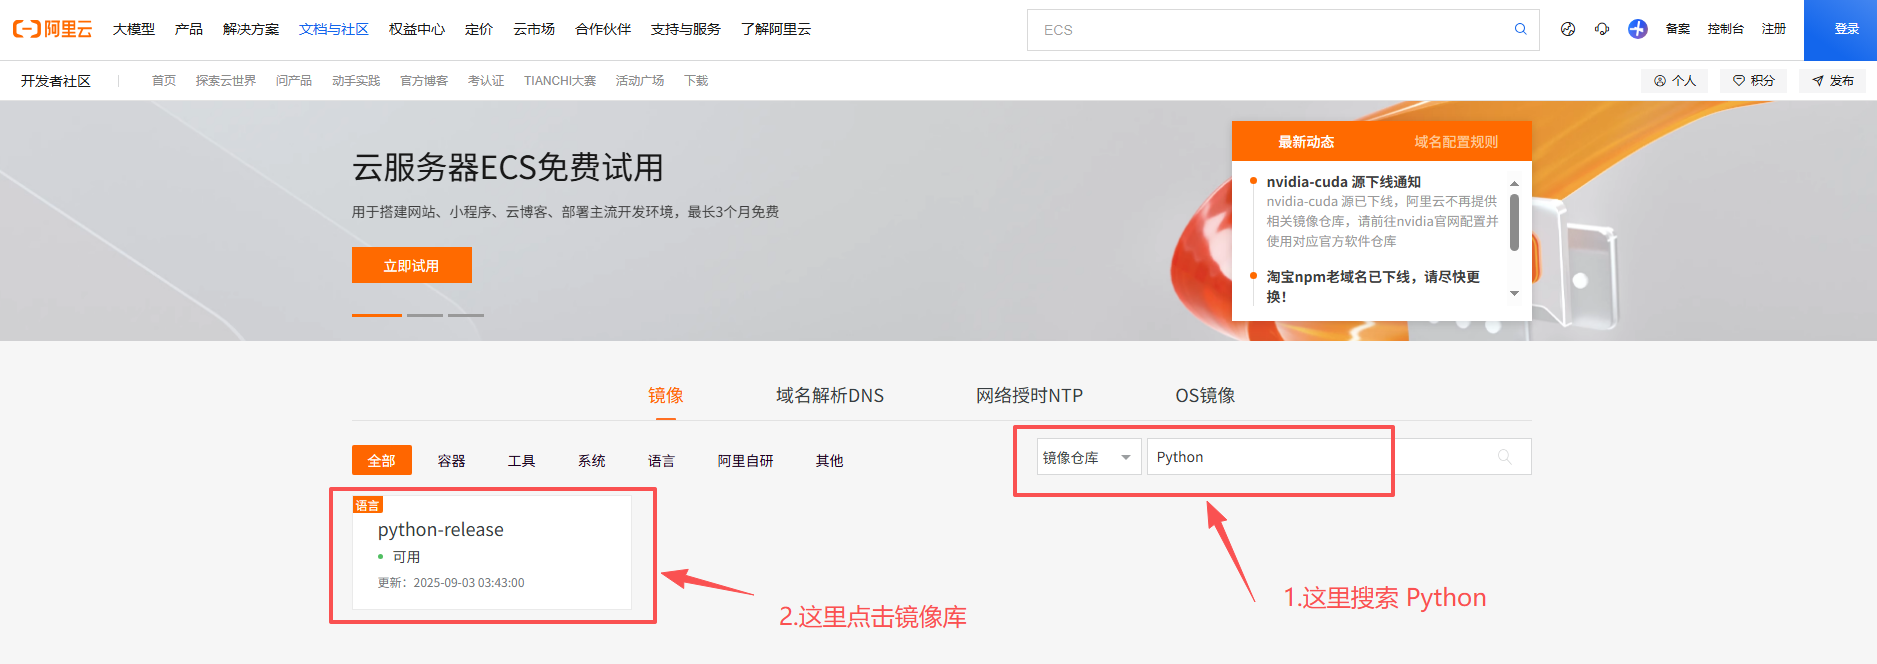Open the globe language/region icon

[1568, 29]
